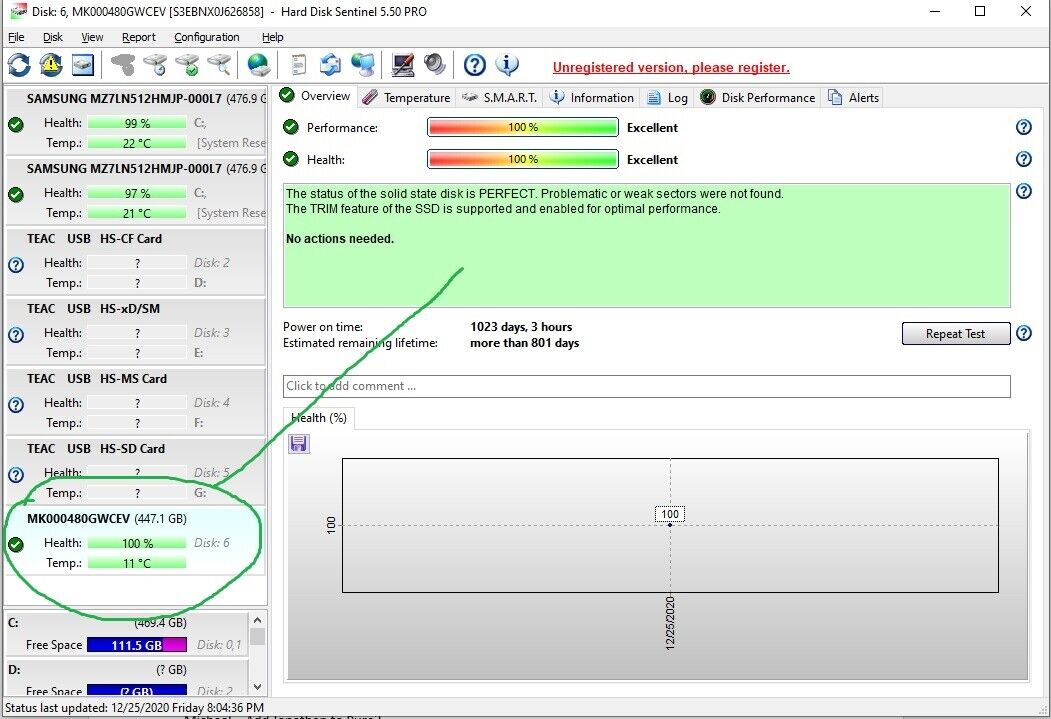Click the warning refresh toolbar icon
Viewport: 1051px width, 719px height.
pyautogui.click(x=50, y=66)
